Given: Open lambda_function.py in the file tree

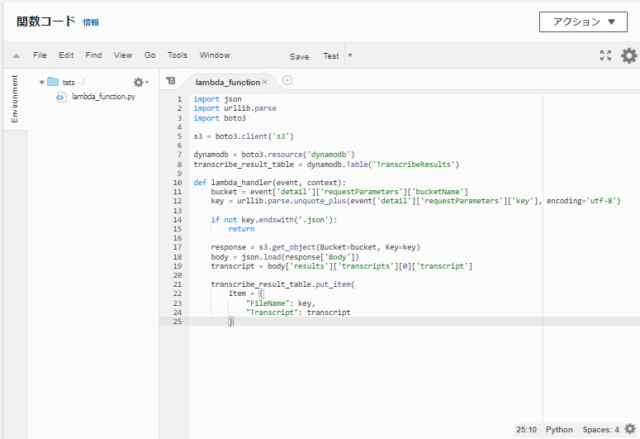Looking at the screenshot, I should (x=104, y=97).
